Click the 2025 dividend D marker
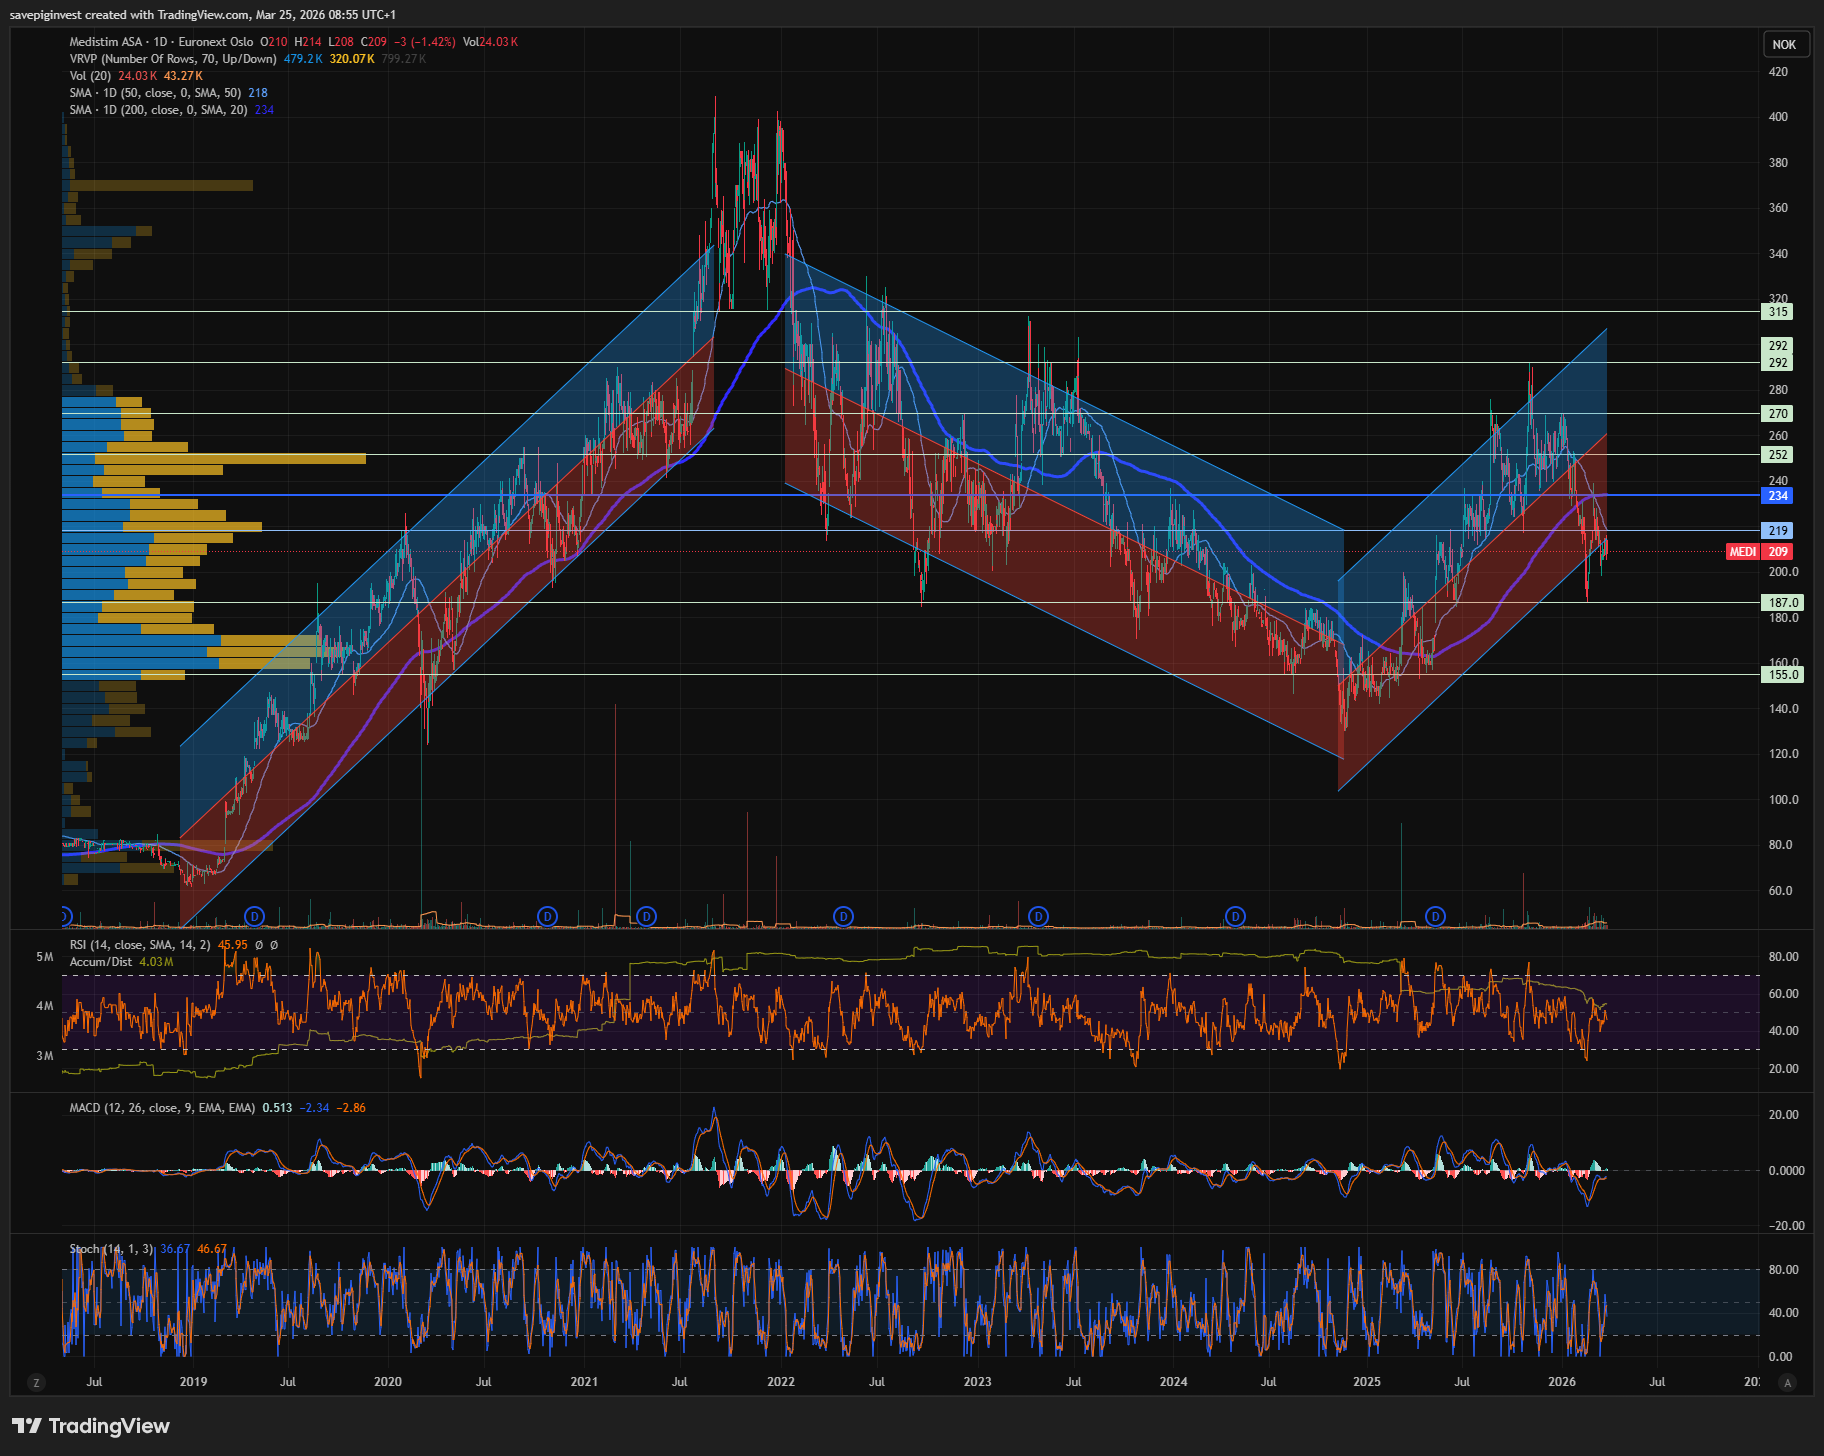The height and width of the screenshot is (1456, 1824). tap(1436, 916)
